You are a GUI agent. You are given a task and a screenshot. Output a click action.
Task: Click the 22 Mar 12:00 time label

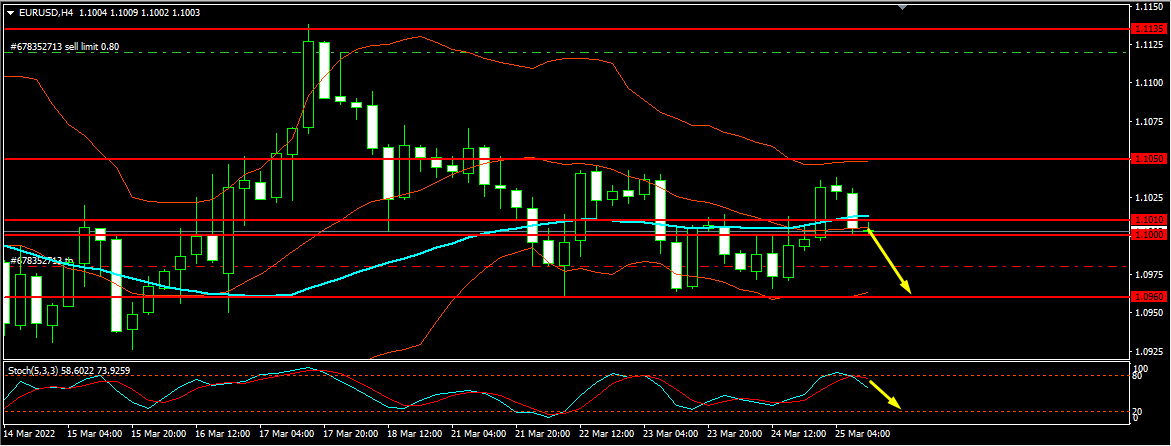pyautogui.click(x=608, y=435)
